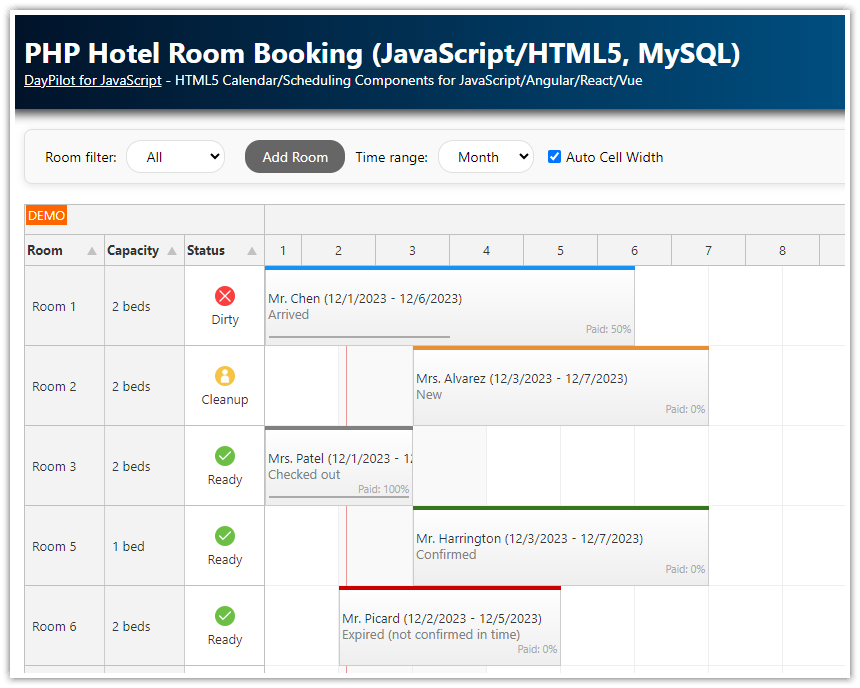
Task: Disable the Auto Cell Width checkbox
Action: 553,156
